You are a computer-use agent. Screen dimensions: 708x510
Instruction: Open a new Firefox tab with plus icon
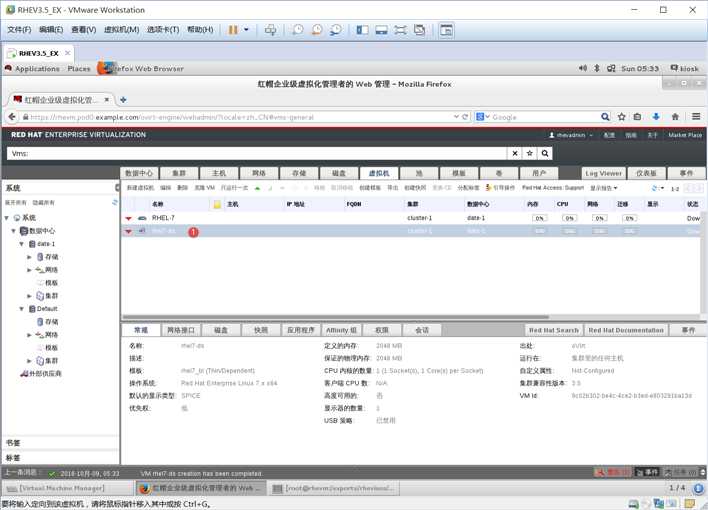click(x=123, y=100)
